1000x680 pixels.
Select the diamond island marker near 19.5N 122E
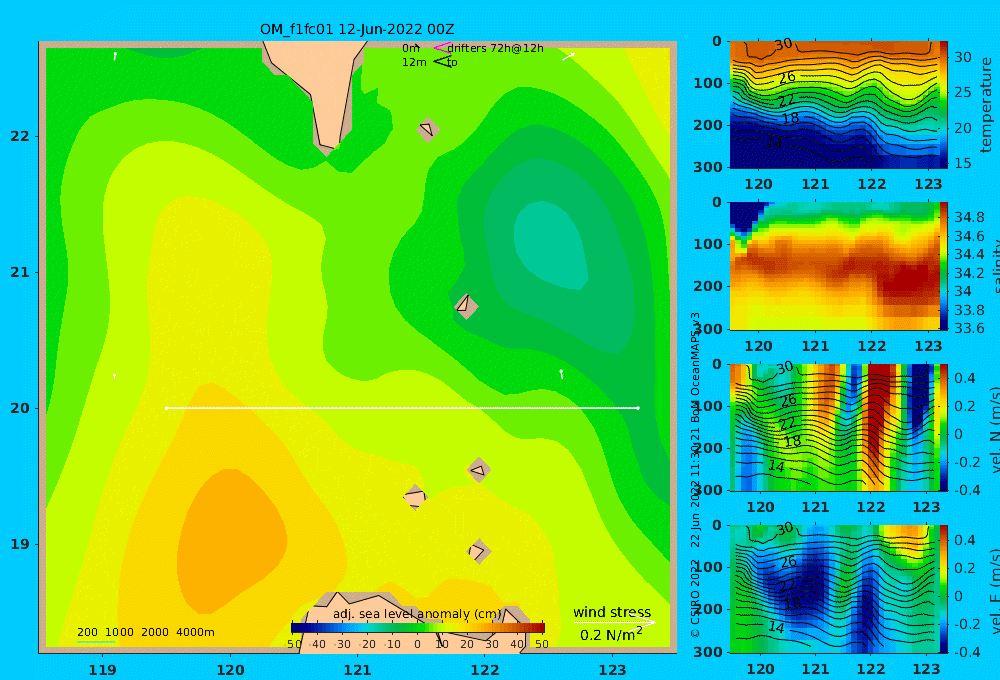coord(478,471)
